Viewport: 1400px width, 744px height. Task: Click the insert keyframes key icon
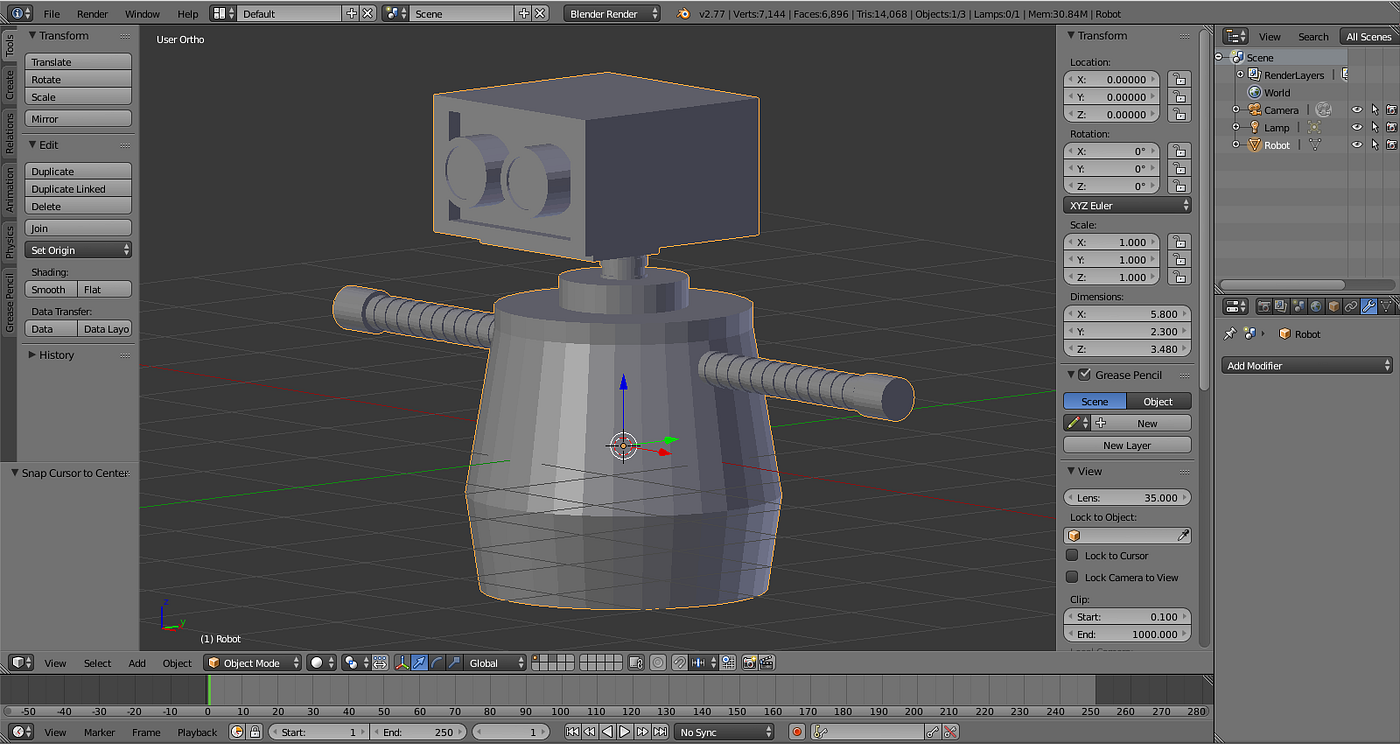933,732
